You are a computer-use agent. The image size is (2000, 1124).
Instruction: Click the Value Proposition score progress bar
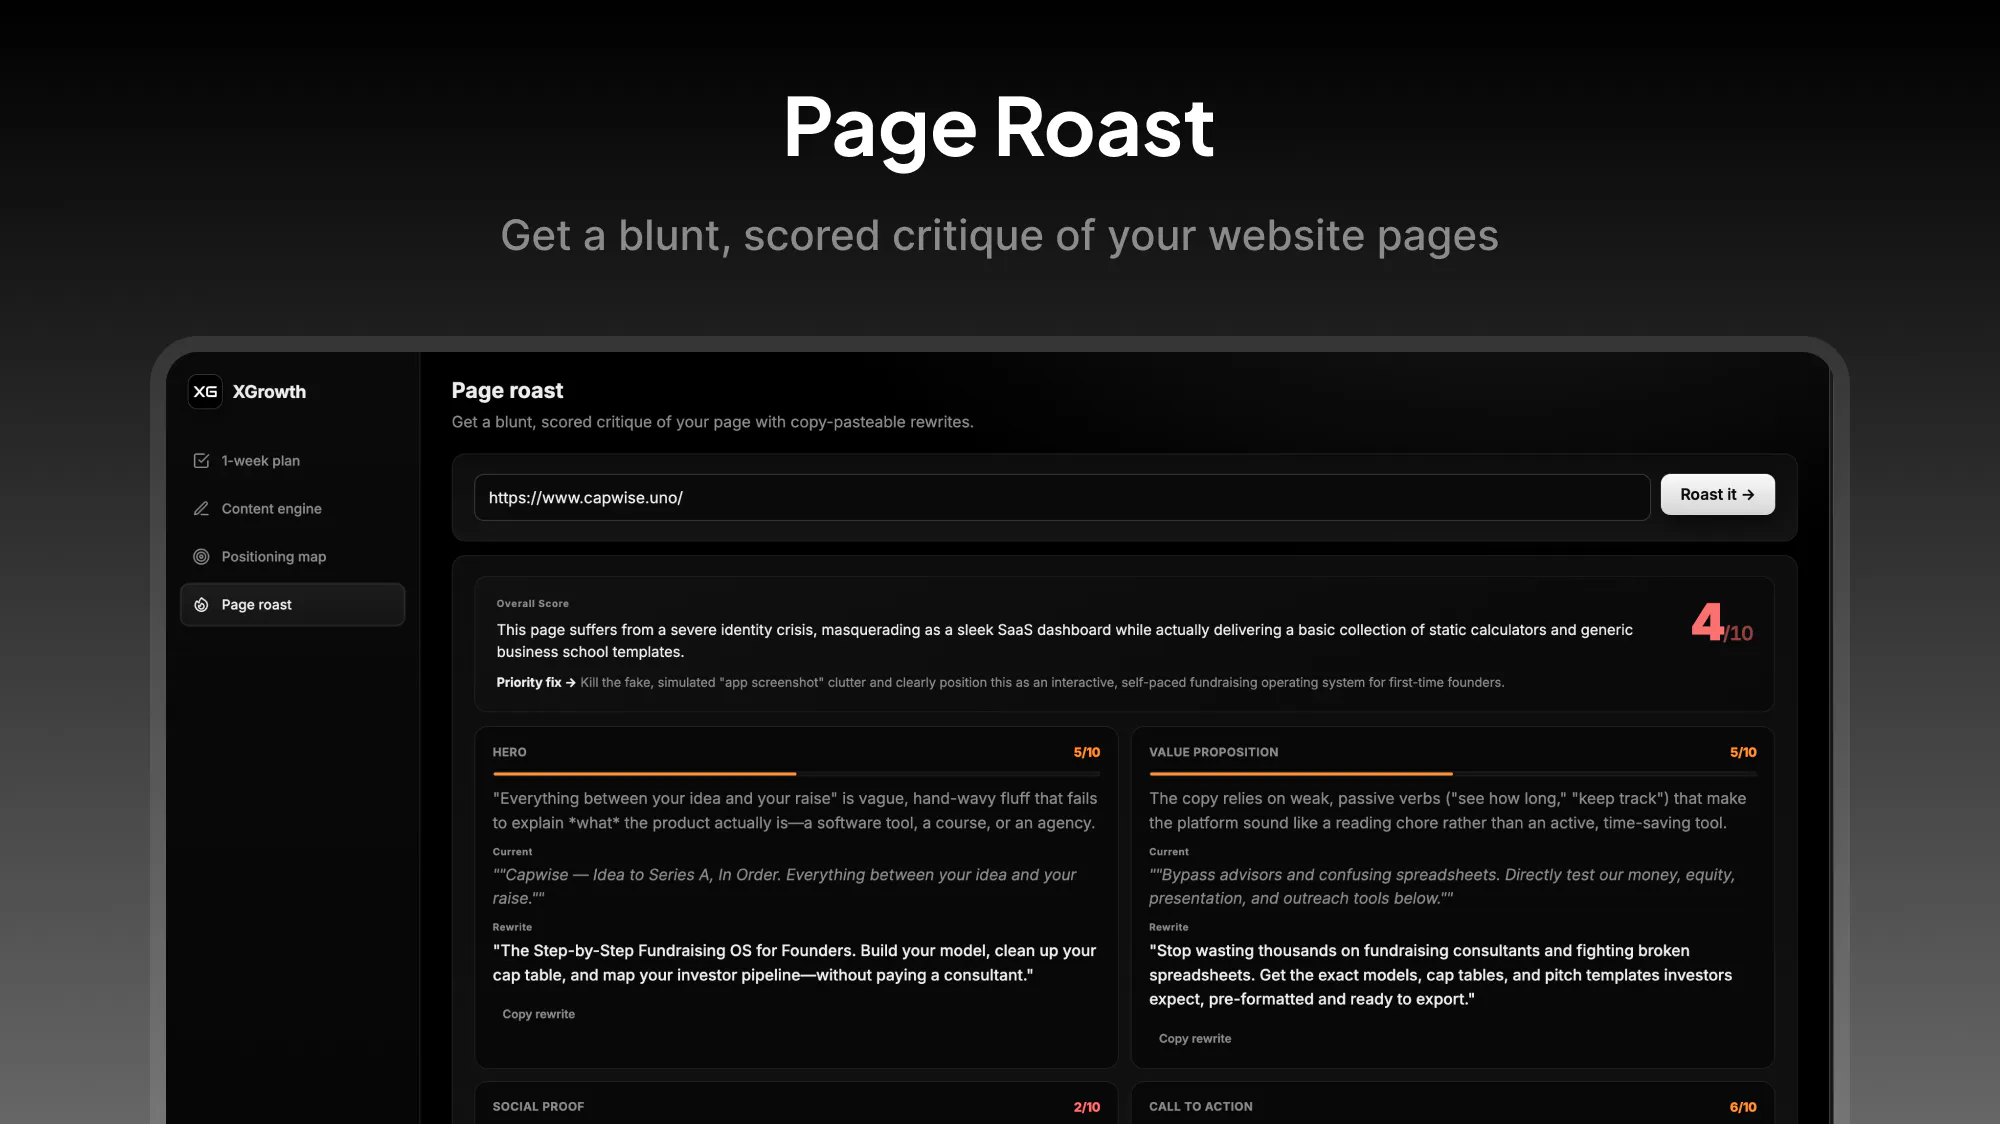click(x=1452, y=774)
